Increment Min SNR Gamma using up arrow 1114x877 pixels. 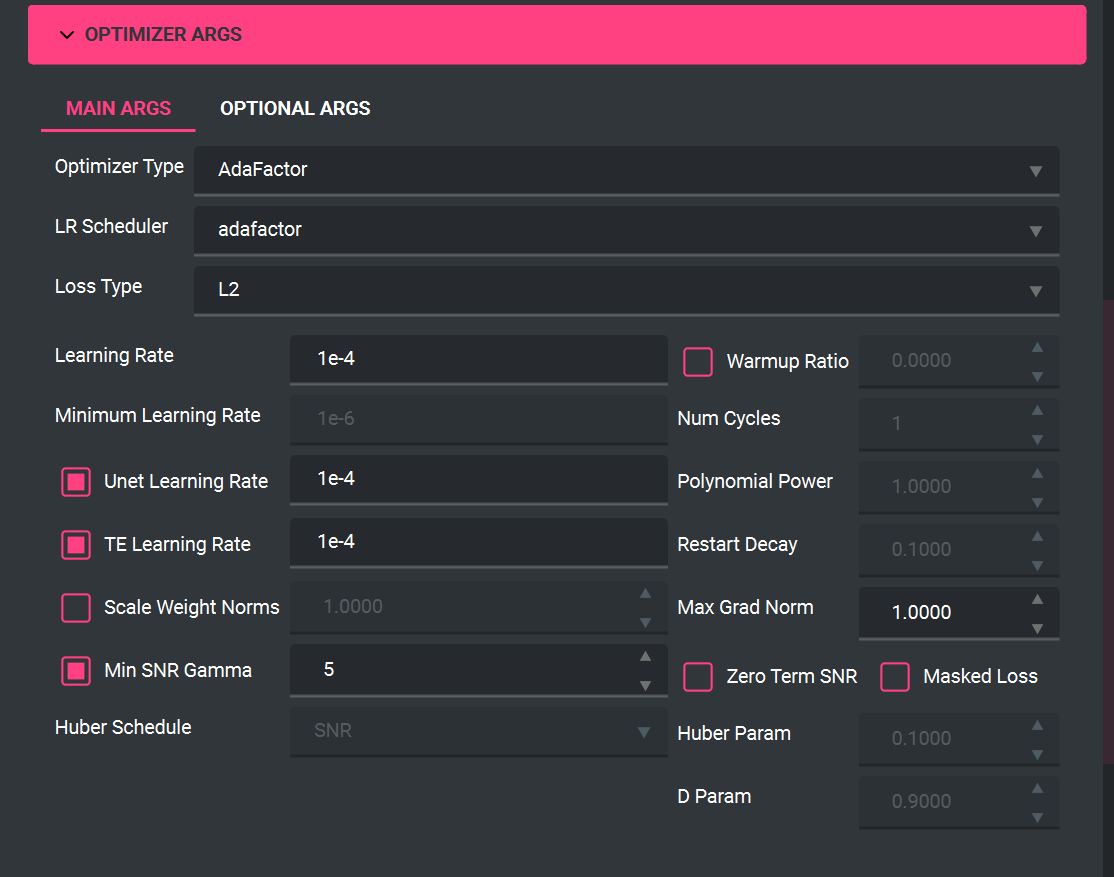pos(646,656)
